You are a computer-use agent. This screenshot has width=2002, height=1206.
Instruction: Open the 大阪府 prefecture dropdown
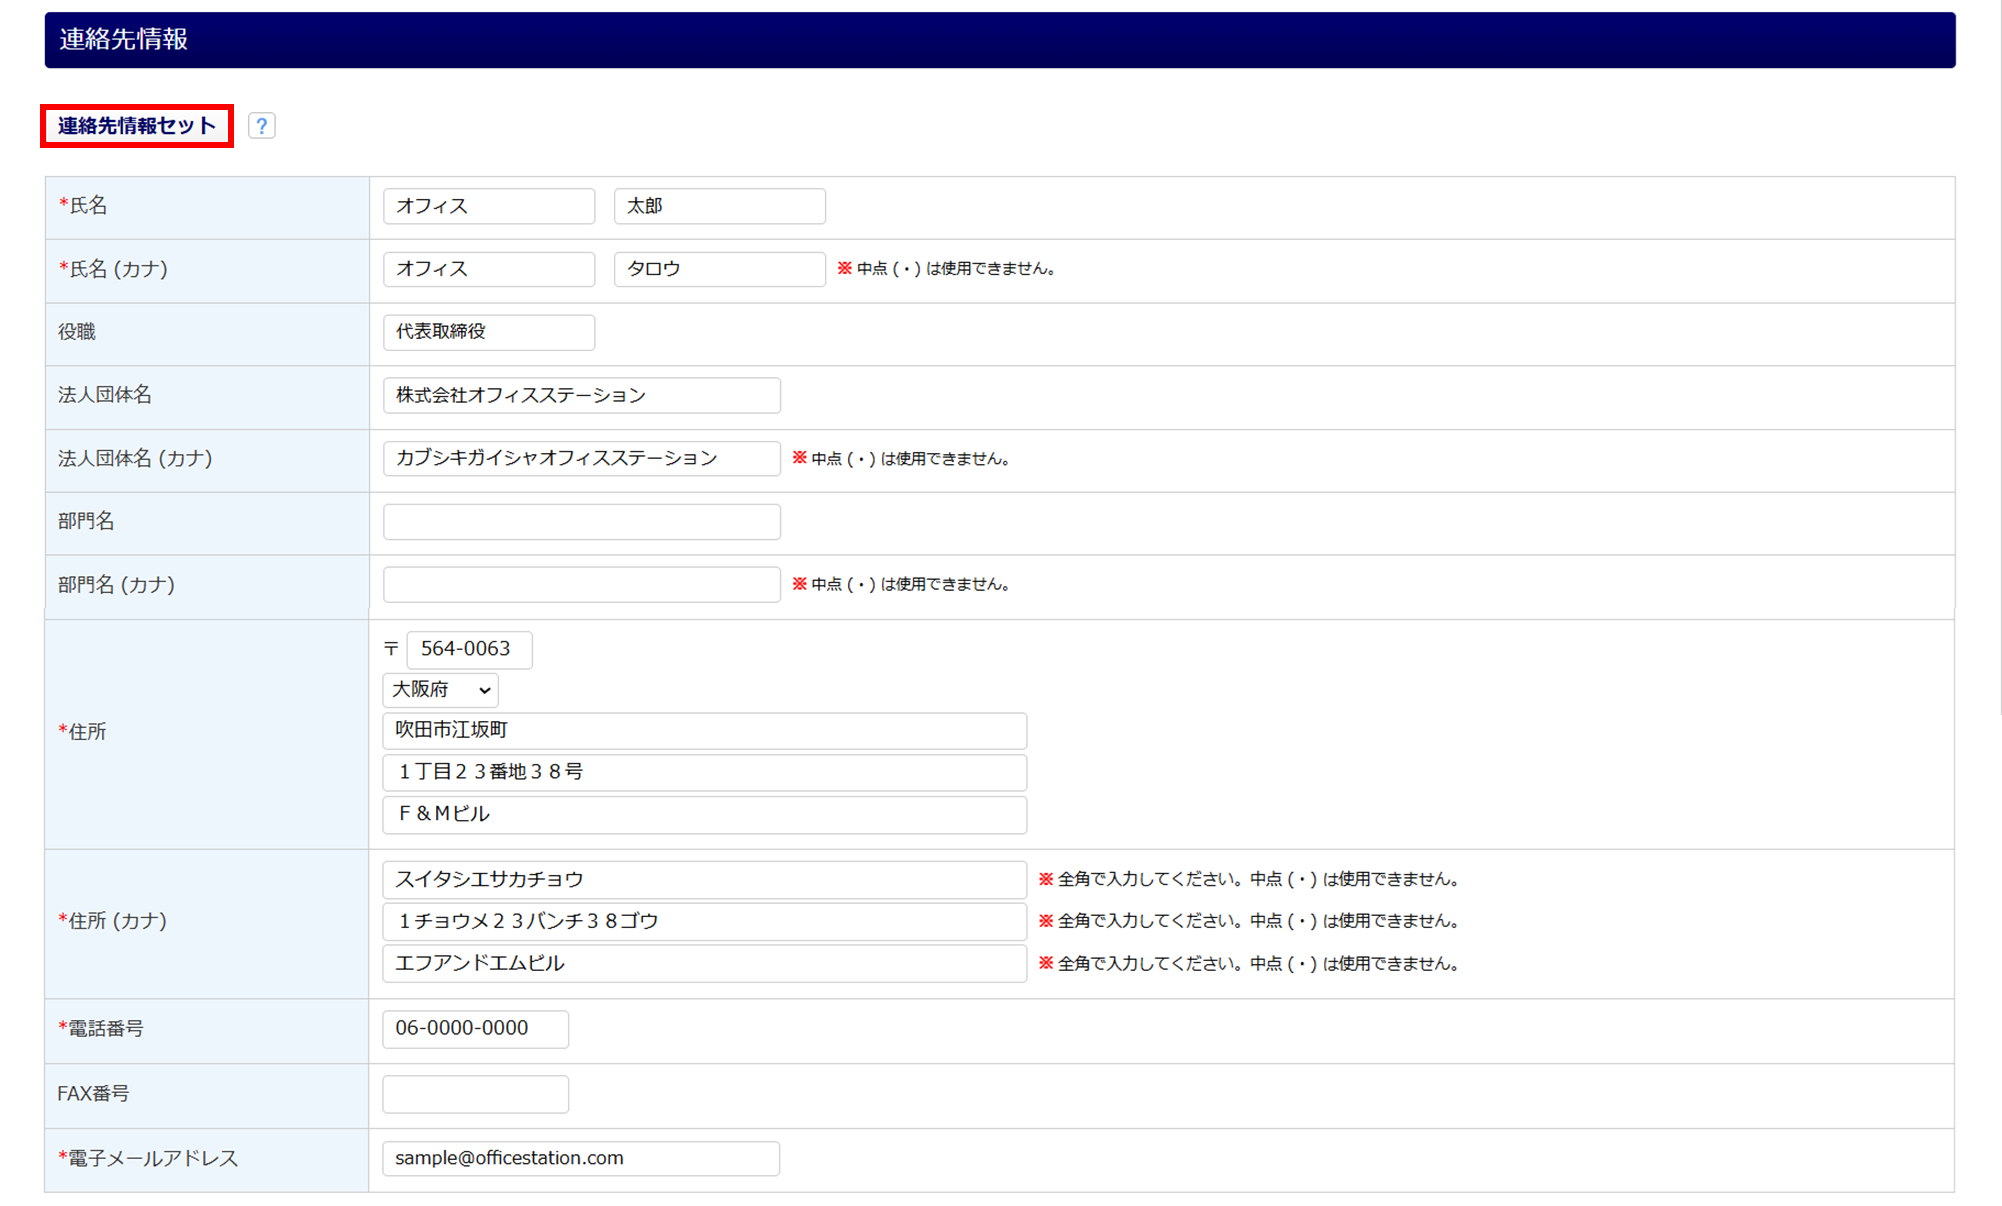[440, 690]
